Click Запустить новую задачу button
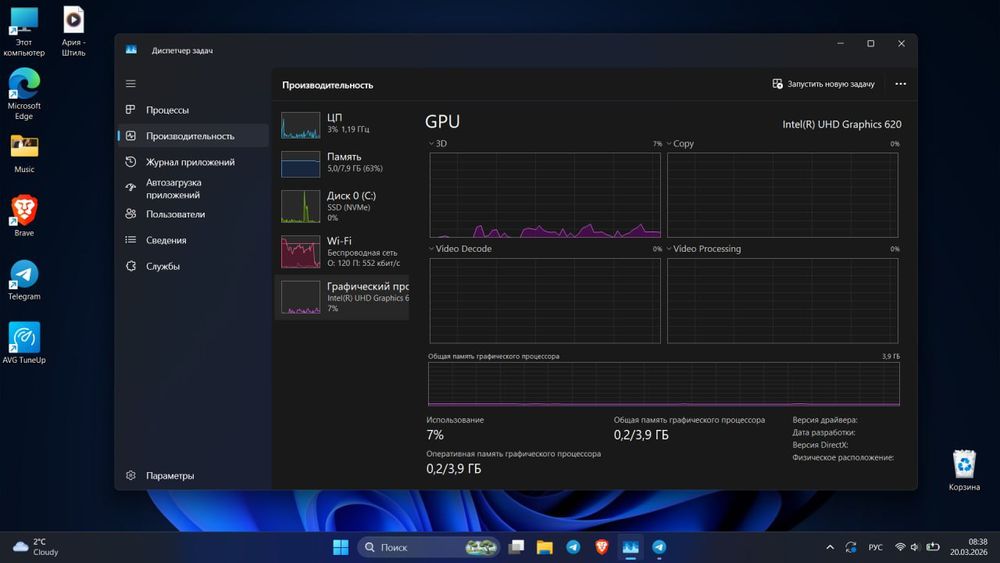 pyautogui.click(x=823, y=84)
